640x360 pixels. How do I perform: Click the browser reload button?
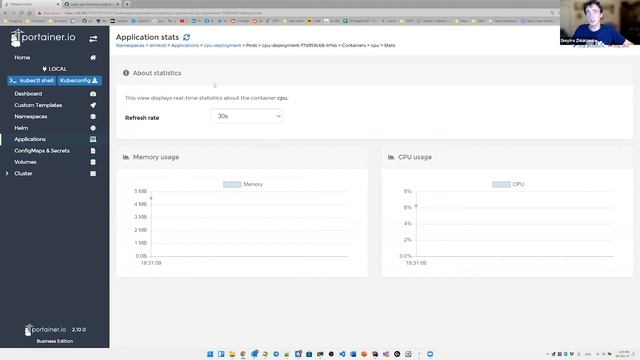coord(22,13)
